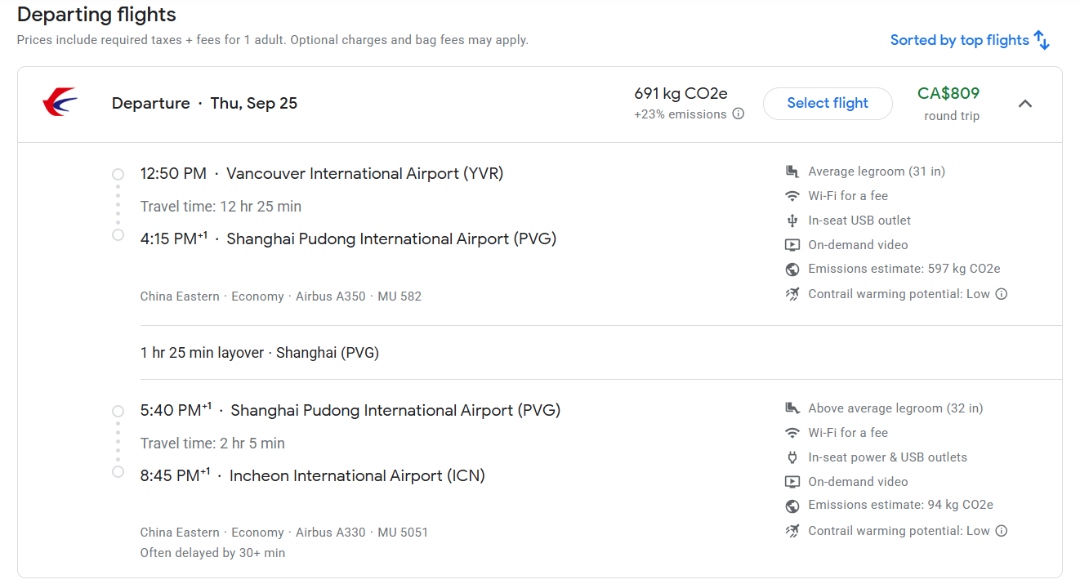Viewport: 1080px width, 584px height.
Task: Click the sort arrows icon
Action: click(1042, 40)
